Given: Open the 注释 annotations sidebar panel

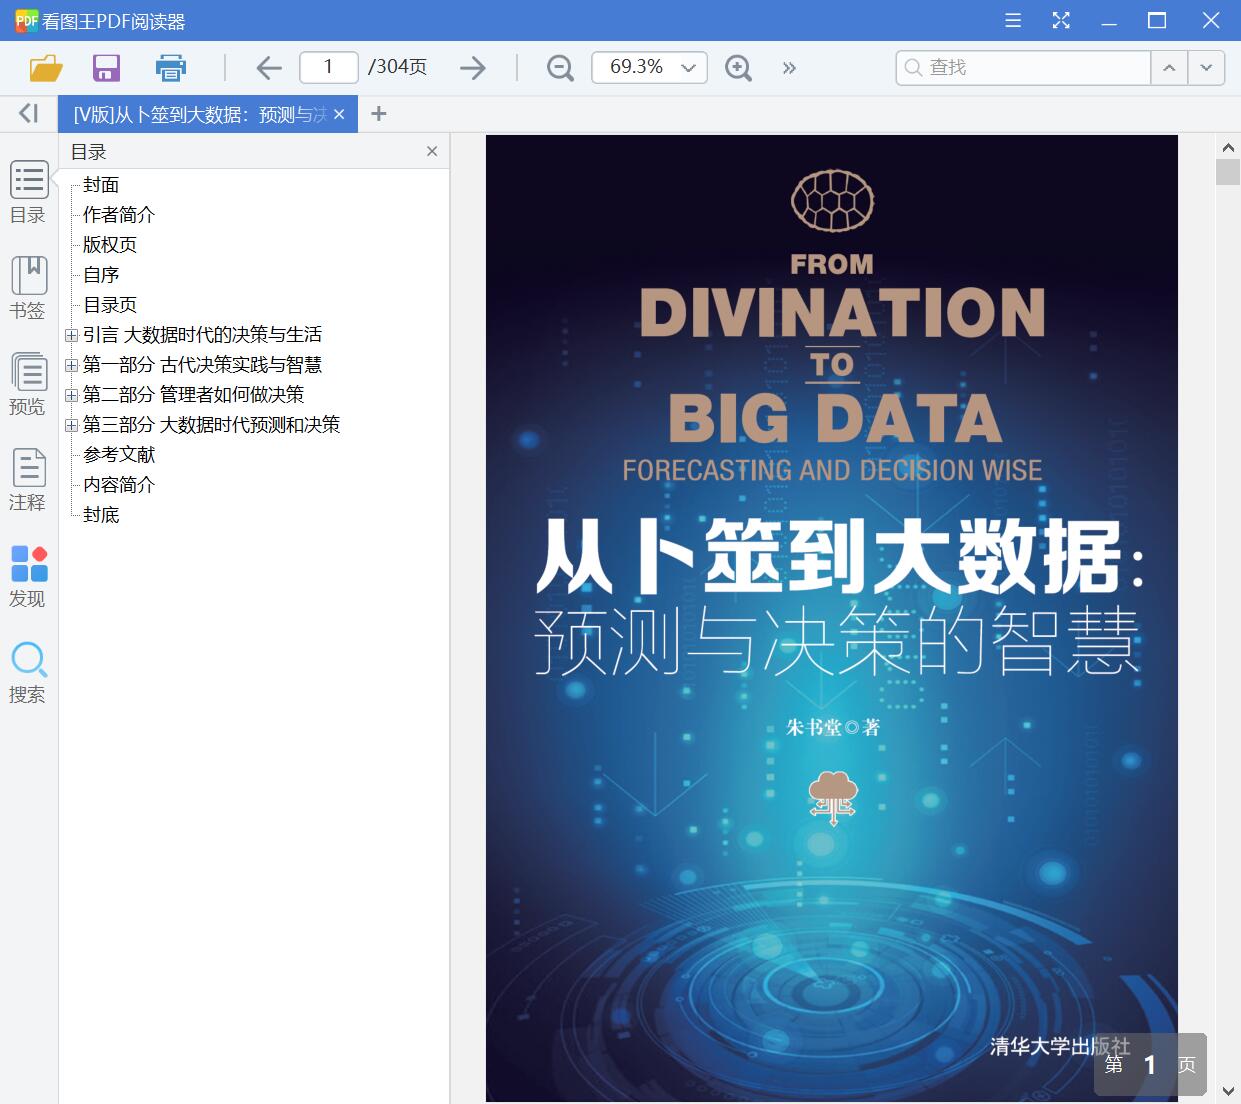Looking at the screenshot, I should pyautogui.click(x=29, y=480).
